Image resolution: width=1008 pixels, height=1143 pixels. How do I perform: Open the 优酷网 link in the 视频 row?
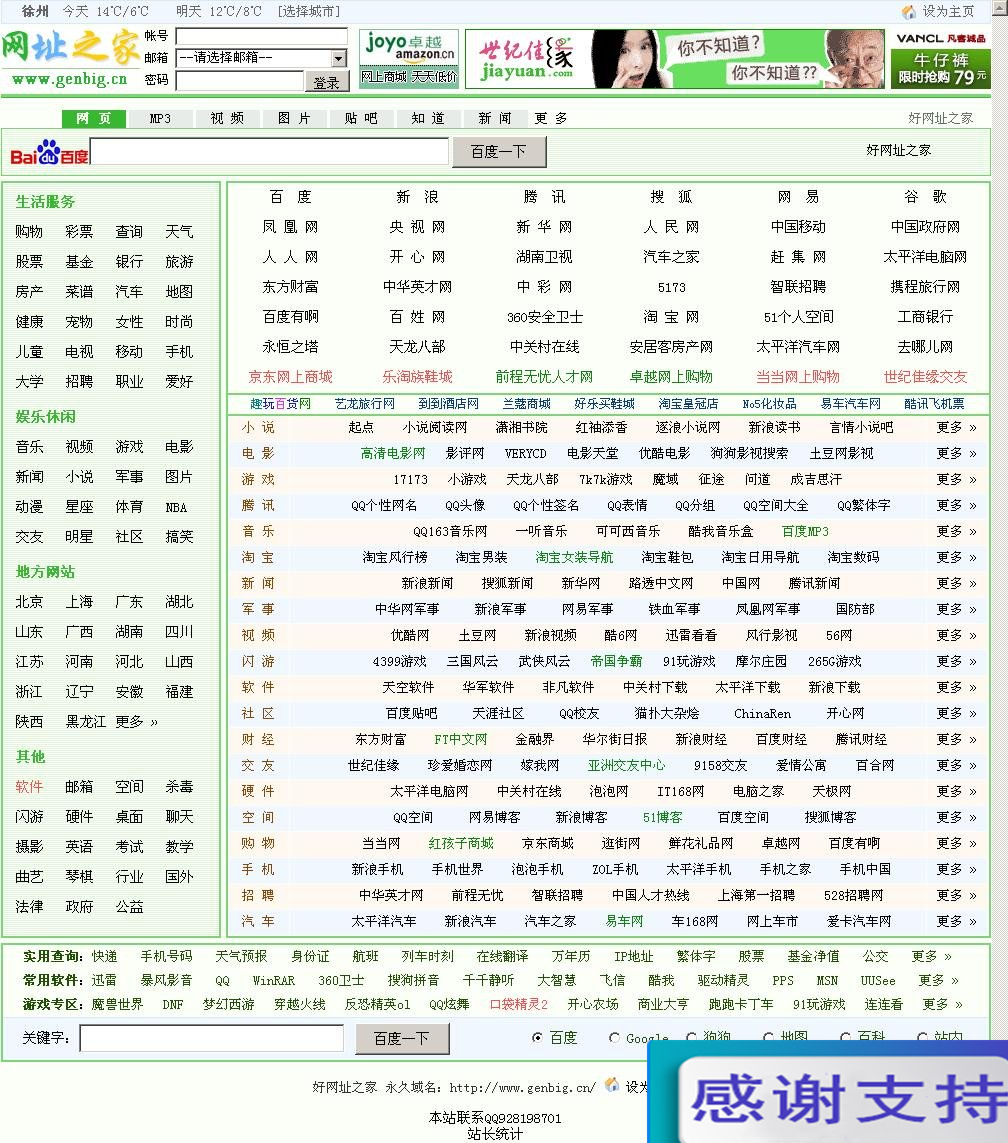410,635
